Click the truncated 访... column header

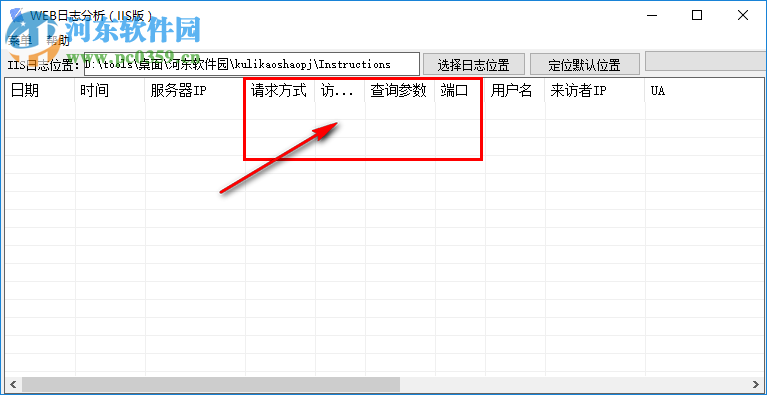[340, 90]
